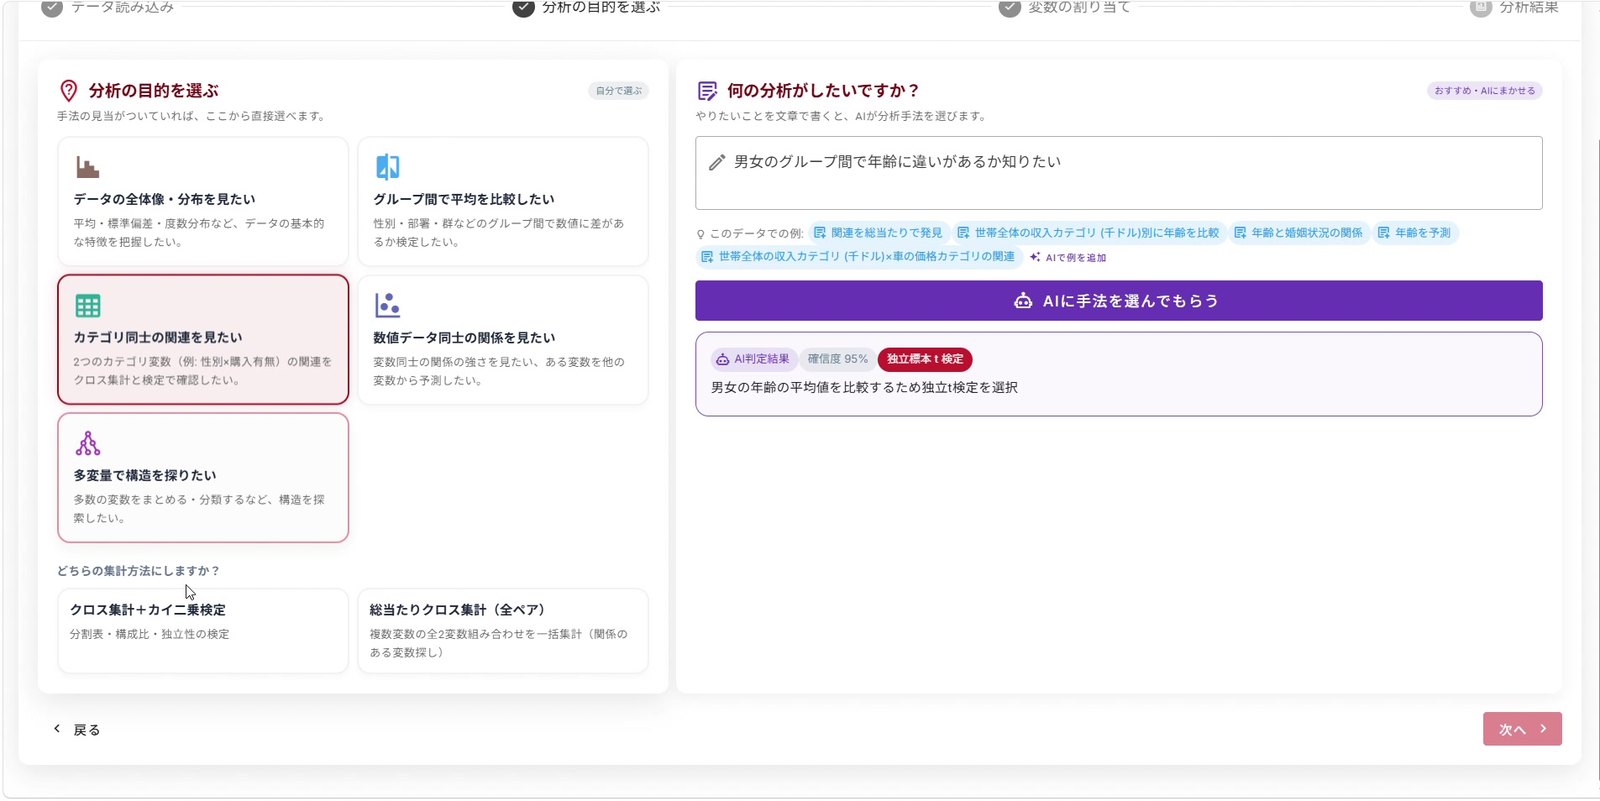Viewport: 1600px width, 801px height.
Task: Insert the 年齢を予測 example chip
Action: click(1414, 233)
